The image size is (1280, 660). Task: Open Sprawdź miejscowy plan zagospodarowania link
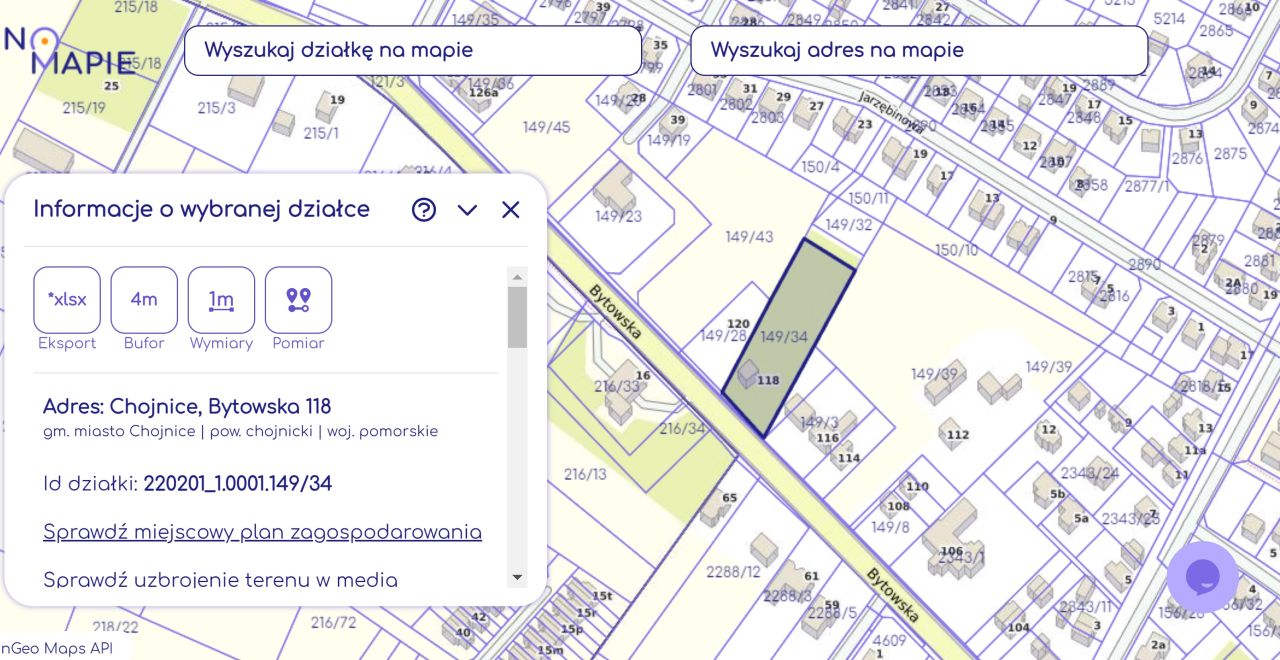click(262, 532)
